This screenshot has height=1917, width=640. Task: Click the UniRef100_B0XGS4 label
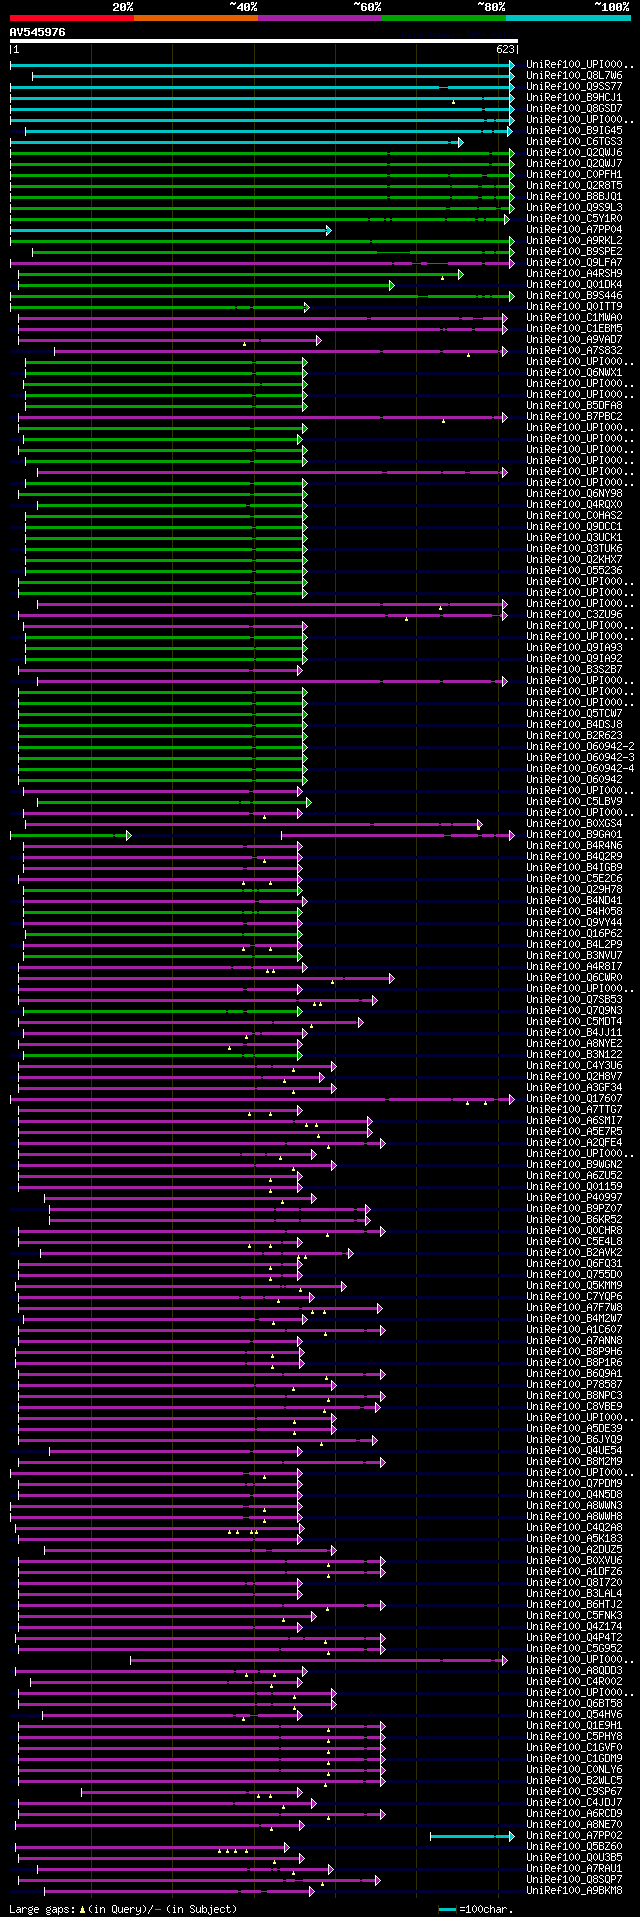point(574,824)
